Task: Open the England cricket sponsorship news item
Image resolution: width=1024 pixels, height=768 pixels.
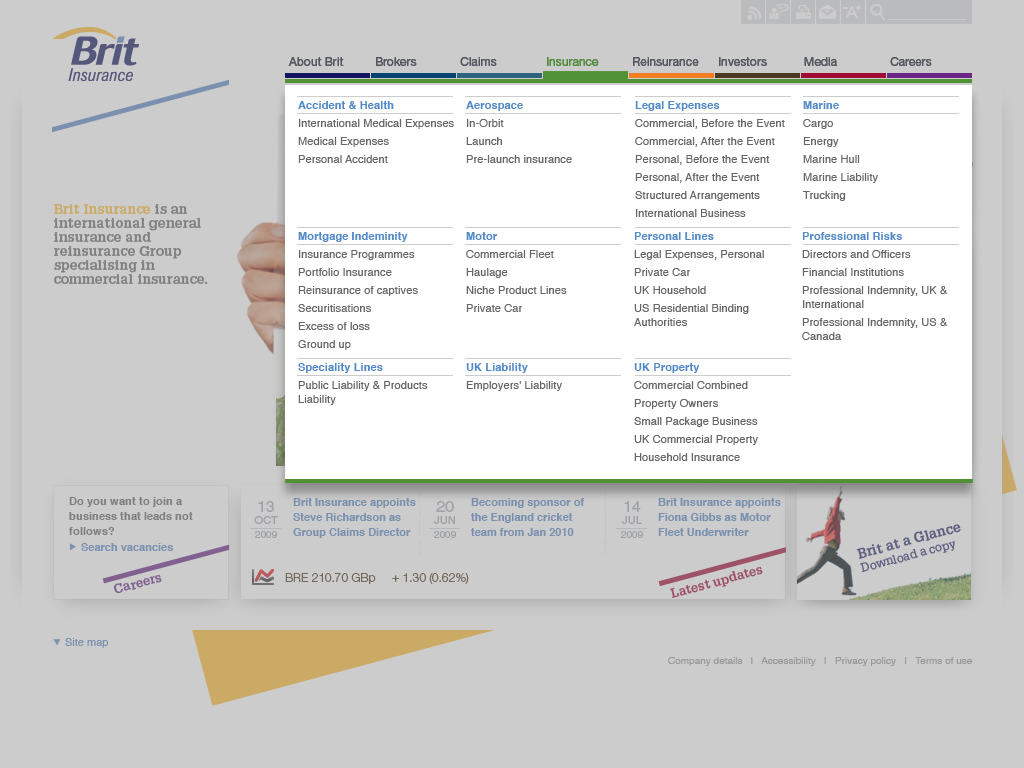Action: click(527, 517)
